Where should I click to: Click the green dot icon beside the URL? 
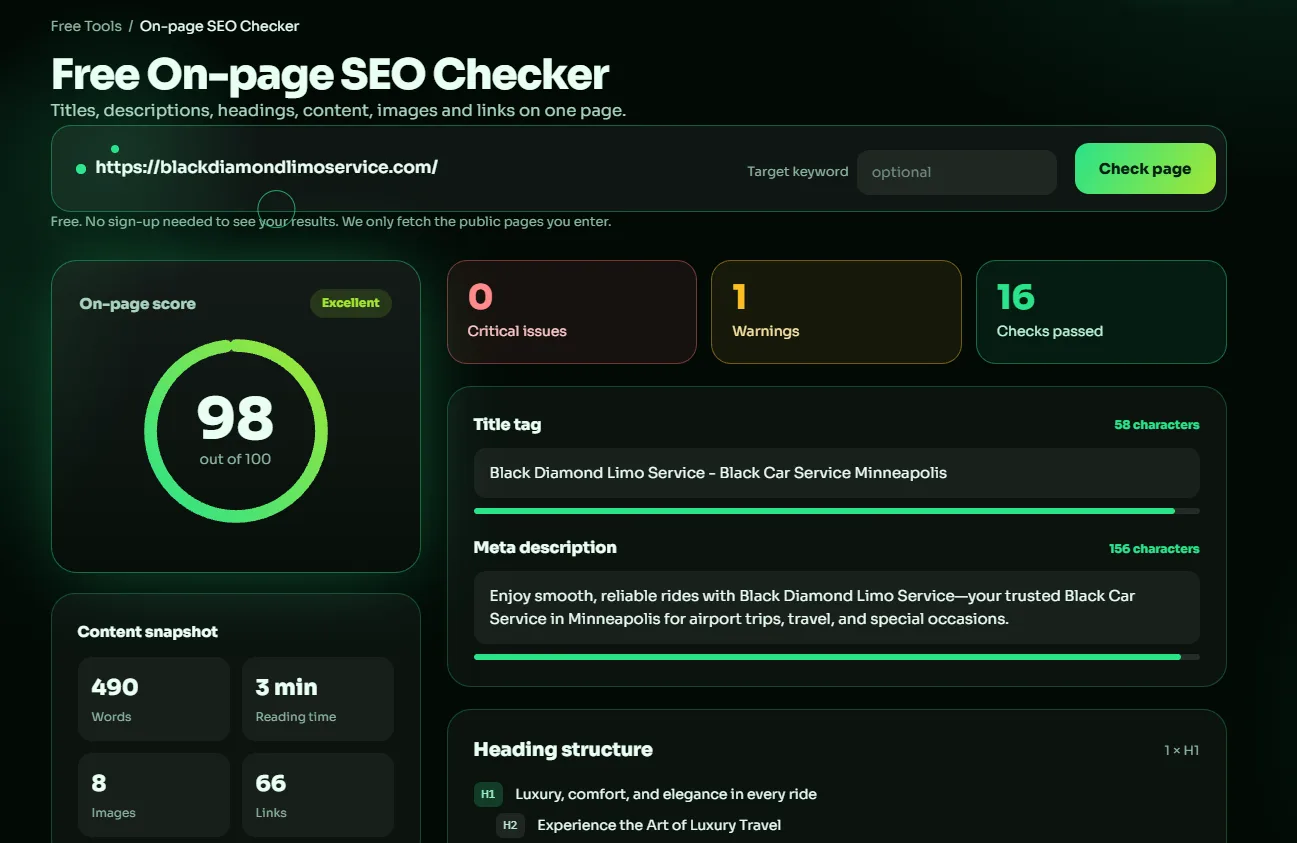pyautogui.click(x=81, y=169)
